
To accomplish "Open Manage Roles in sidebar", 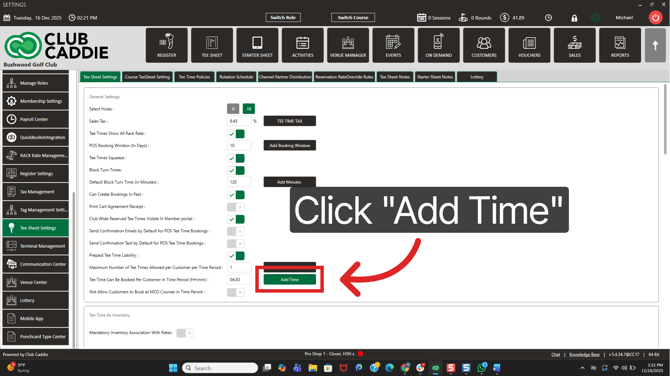I will [35, 83].
